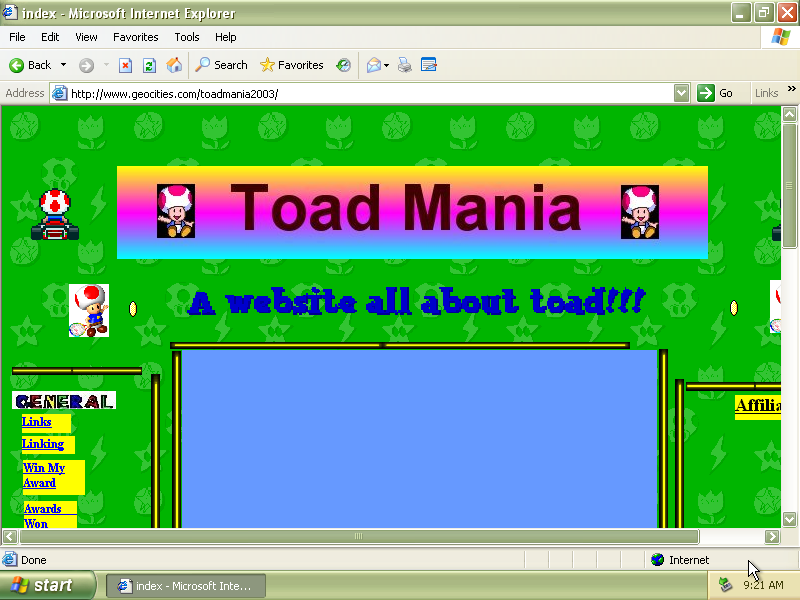
Task: Click the Print icon
Action: point(405,65)
